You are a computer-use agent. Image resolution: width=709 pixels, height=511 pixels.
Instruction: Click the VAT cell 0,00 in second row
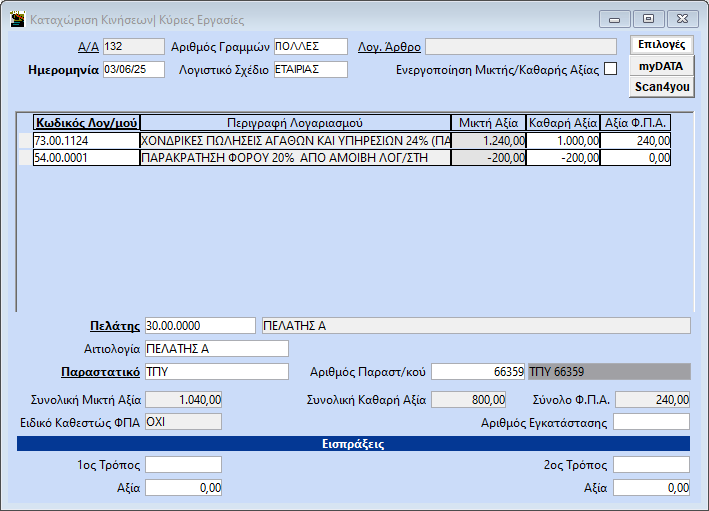pos(635,158)
